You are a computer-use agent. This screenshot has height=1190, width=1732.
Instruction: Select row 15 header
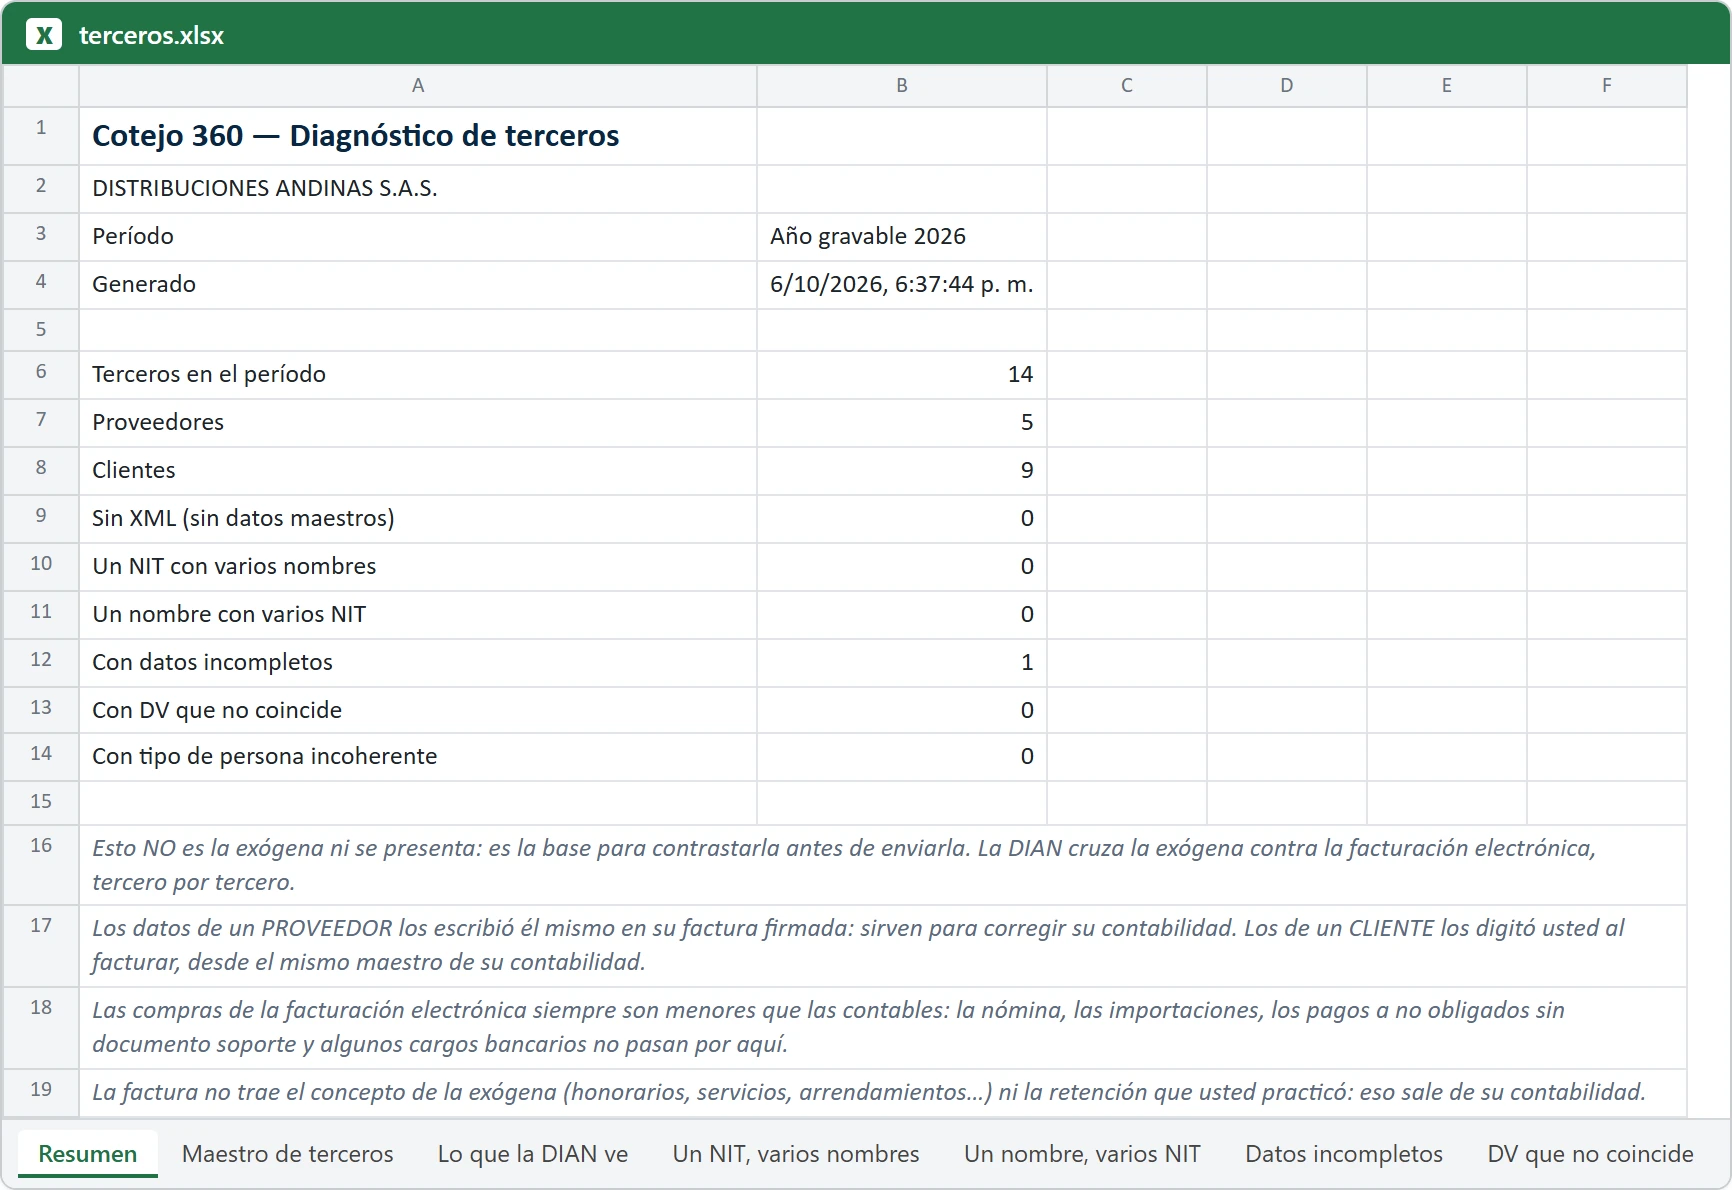(x=41, y=803)
